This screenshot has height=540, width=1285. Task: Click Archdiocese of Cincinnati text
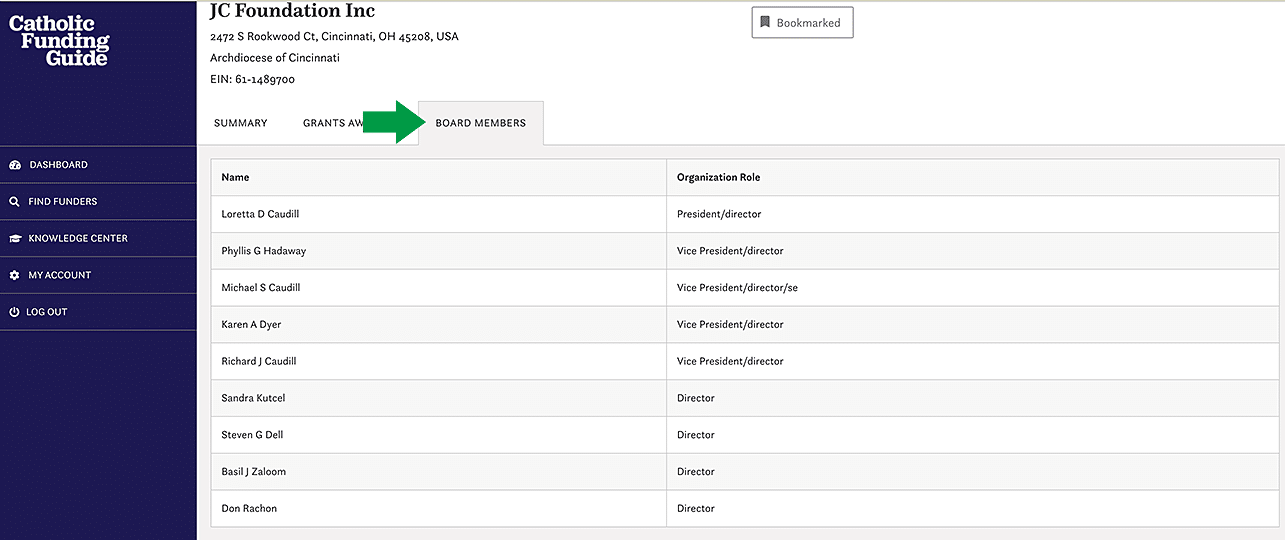pos(275,58)
